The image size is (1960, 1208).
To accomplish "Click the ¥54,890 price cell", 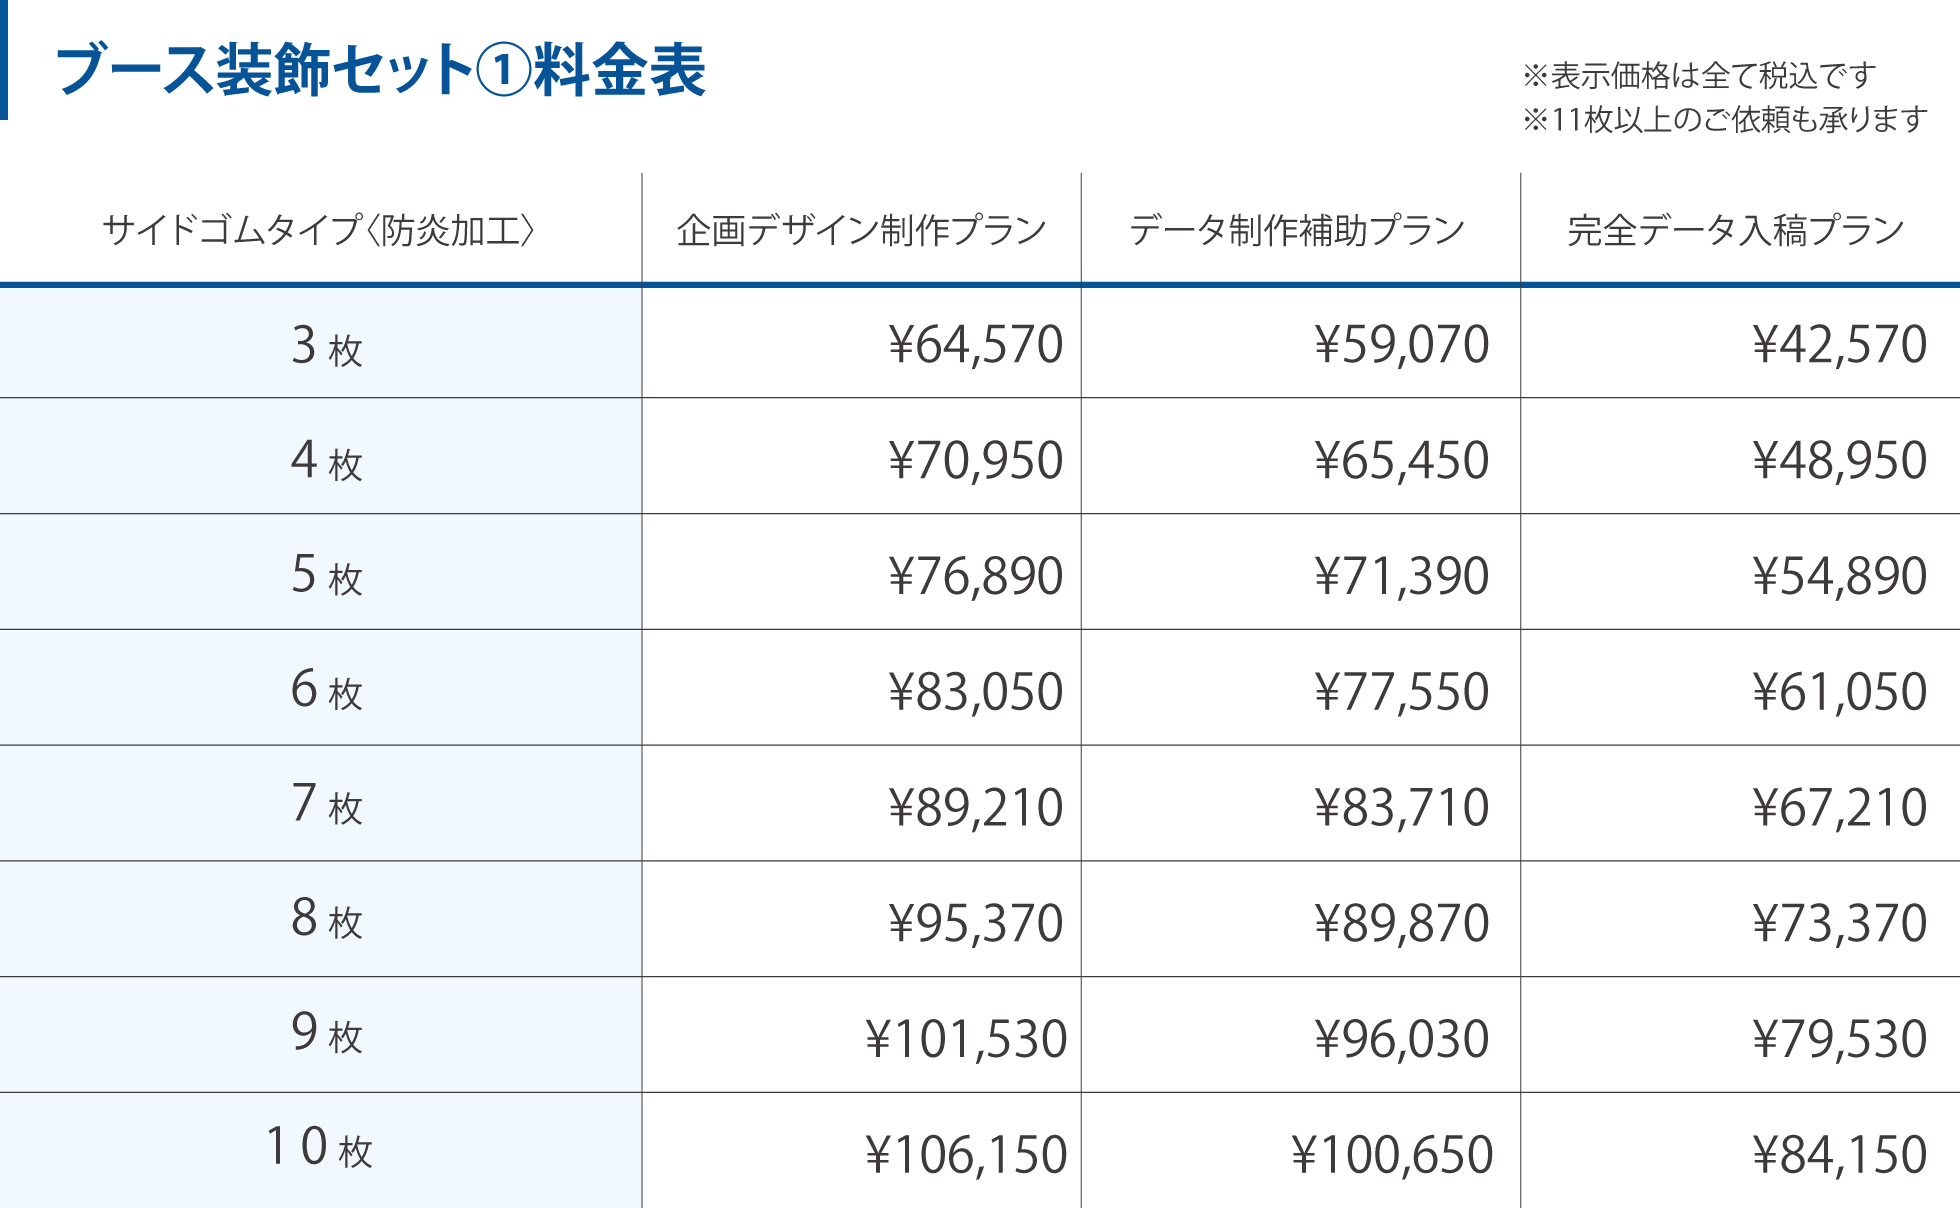I will (x=1839, y=576).
